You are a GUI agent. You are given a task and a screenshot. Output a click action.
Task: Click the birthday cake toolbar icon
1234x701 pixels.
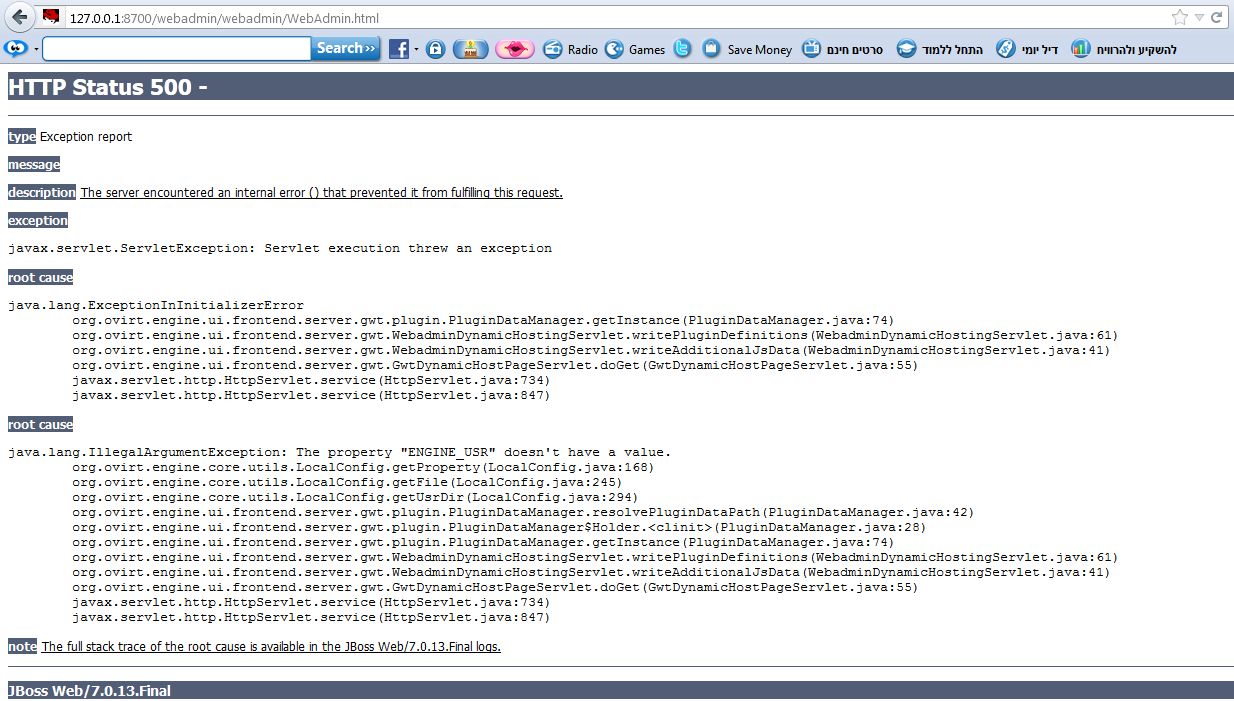[470, 49]
